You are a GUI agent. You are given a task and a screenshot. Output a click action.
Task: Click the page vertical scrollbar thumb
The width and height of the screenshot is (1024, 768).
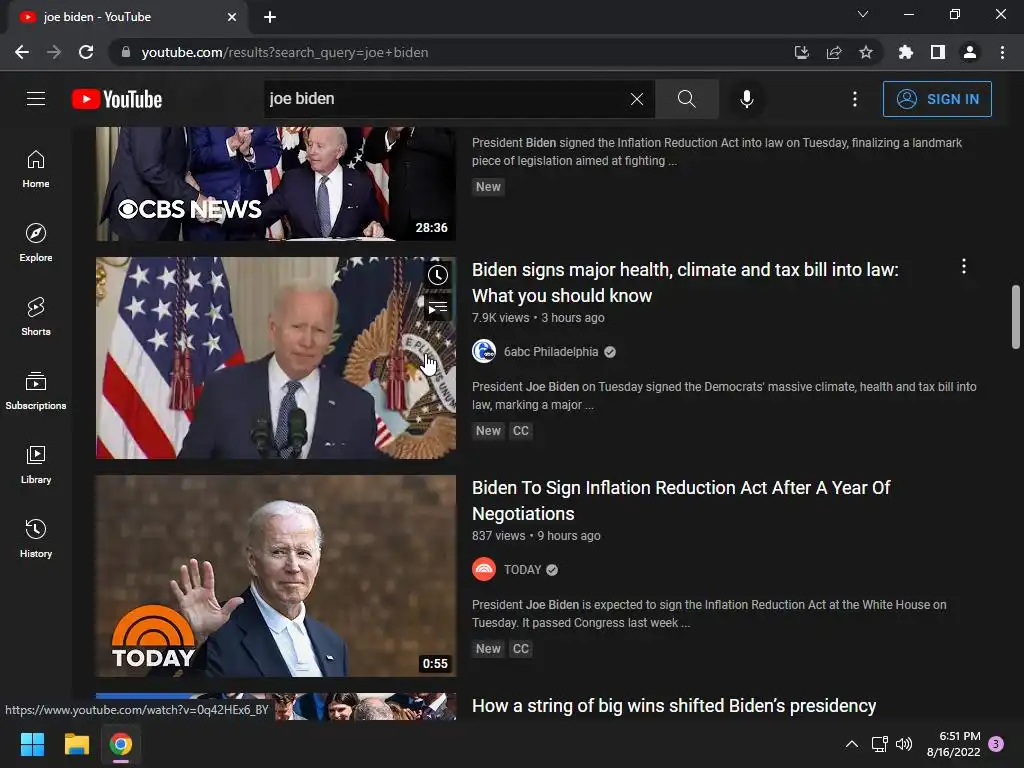pyautogui.click(x=1016, y=317)
